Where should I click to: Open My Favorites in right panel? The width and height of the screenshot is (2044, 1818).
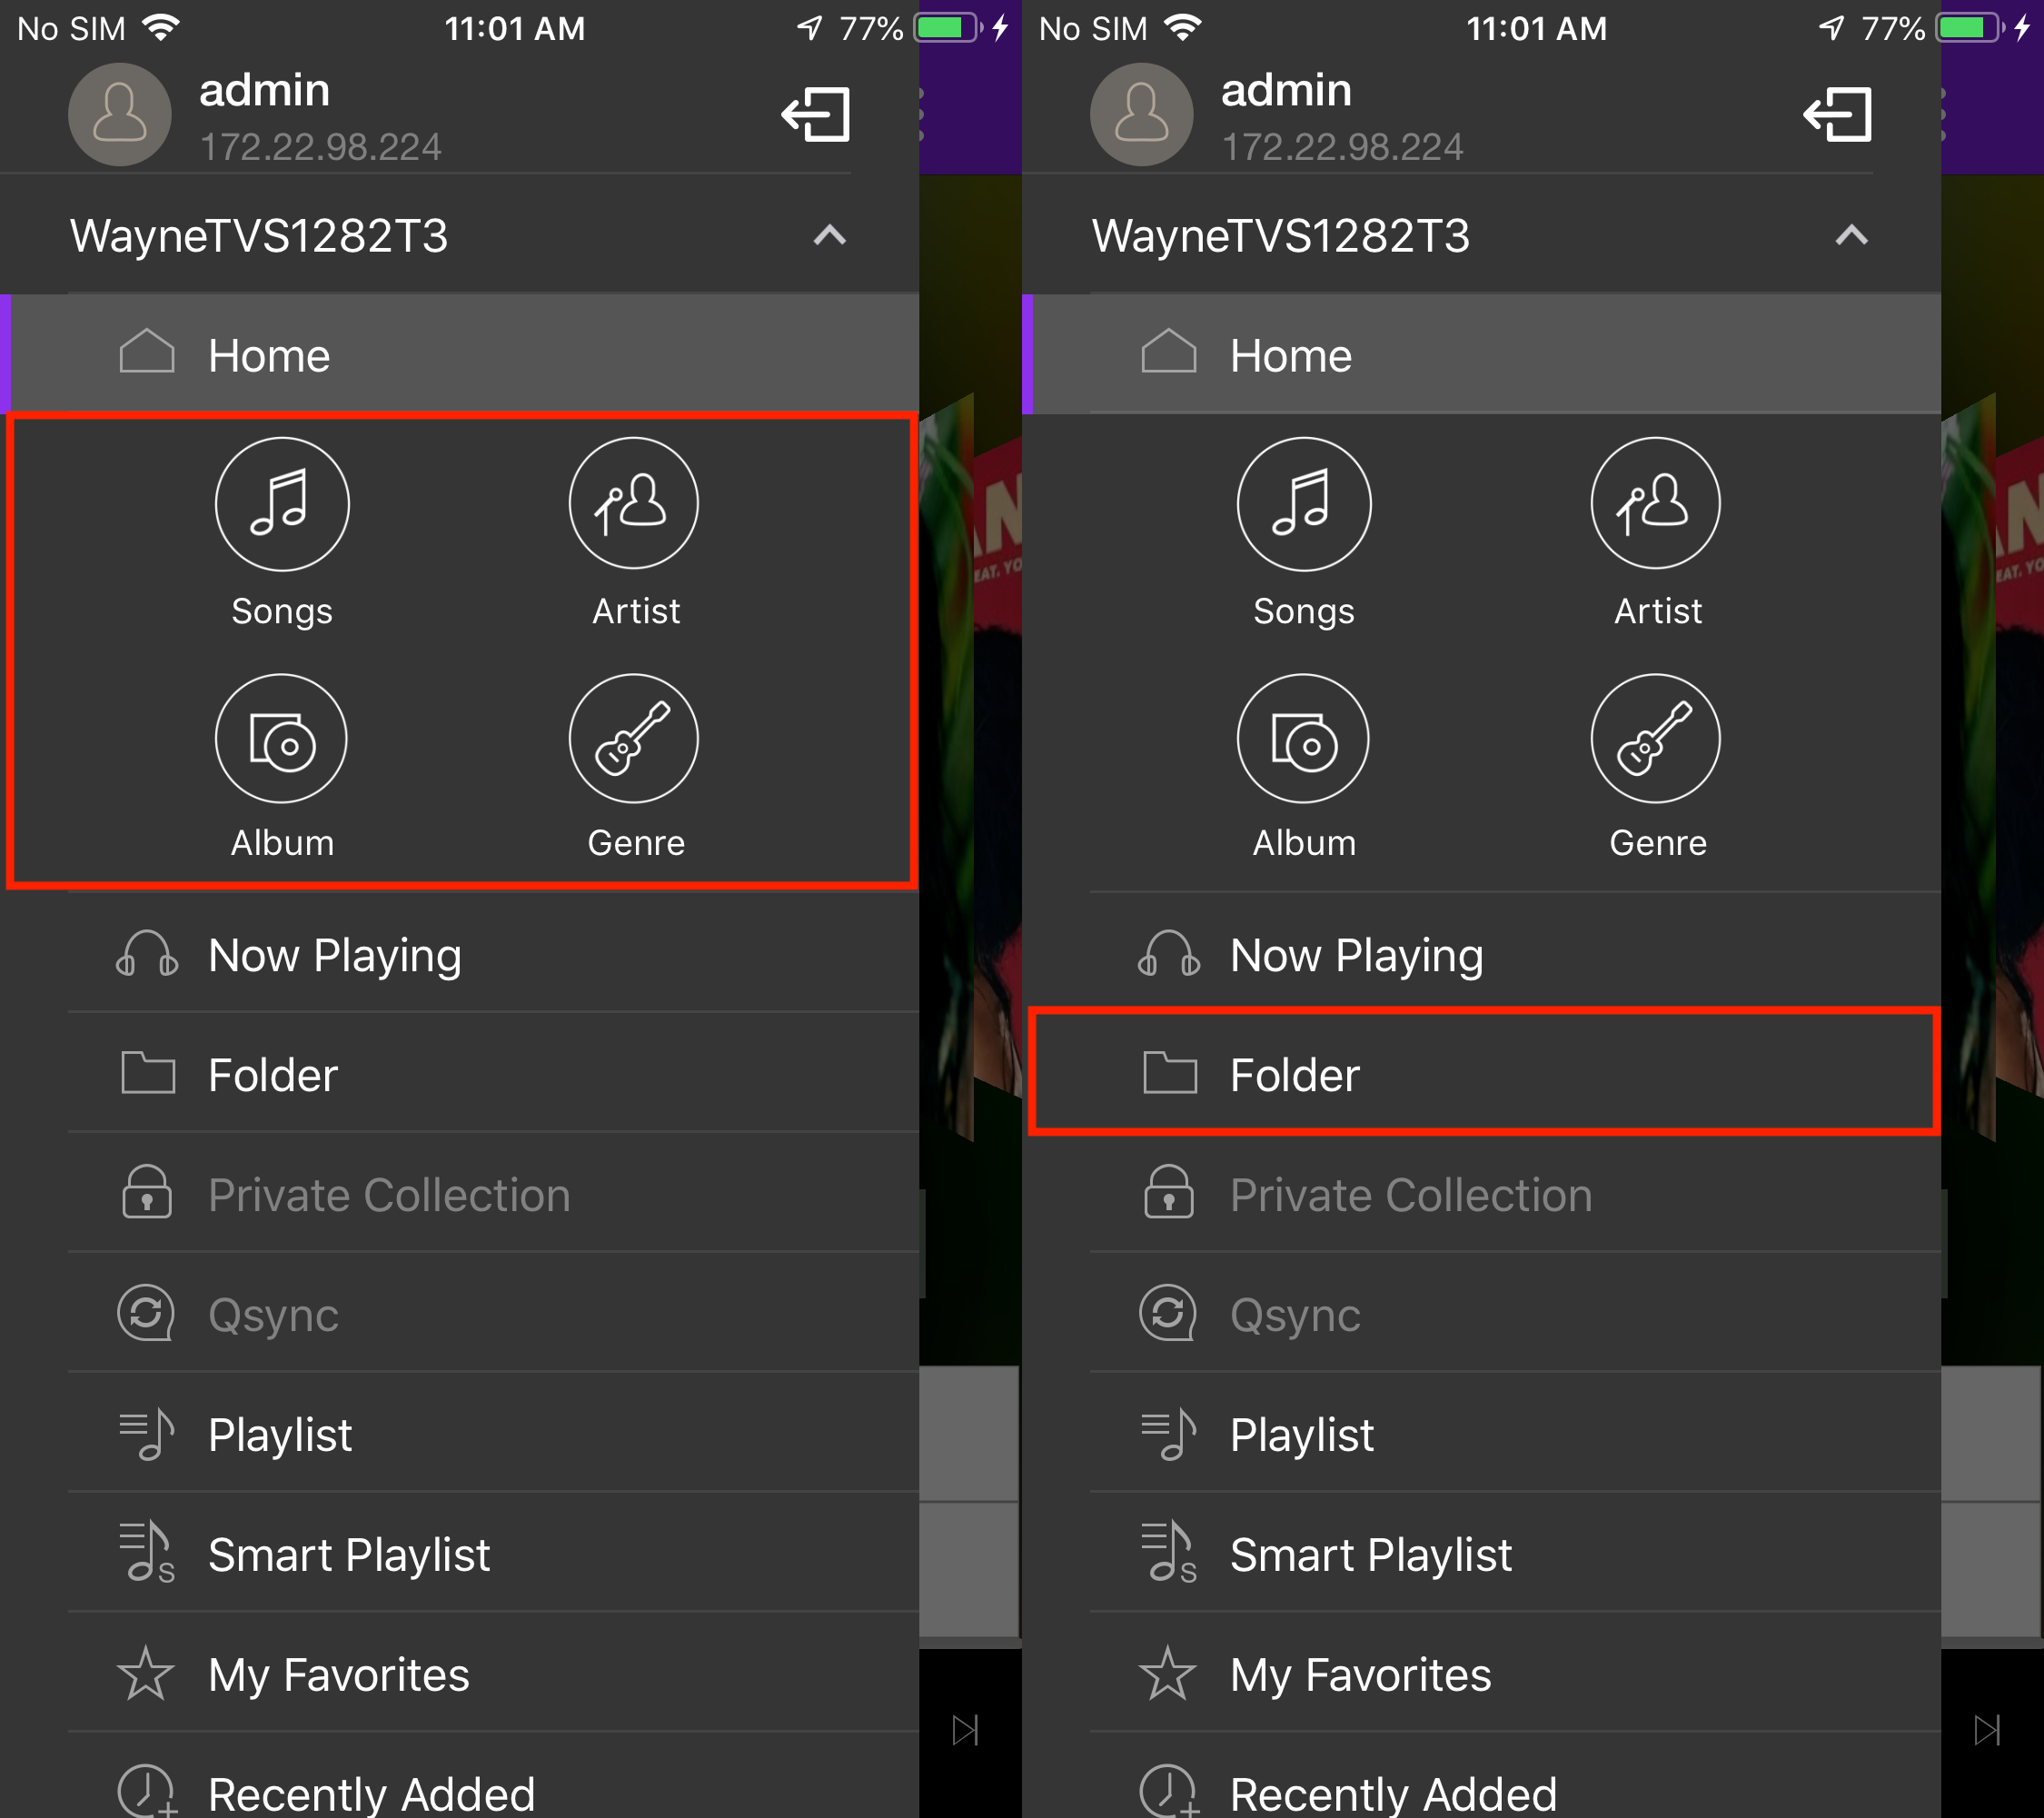click(x=1515, y=1673)
